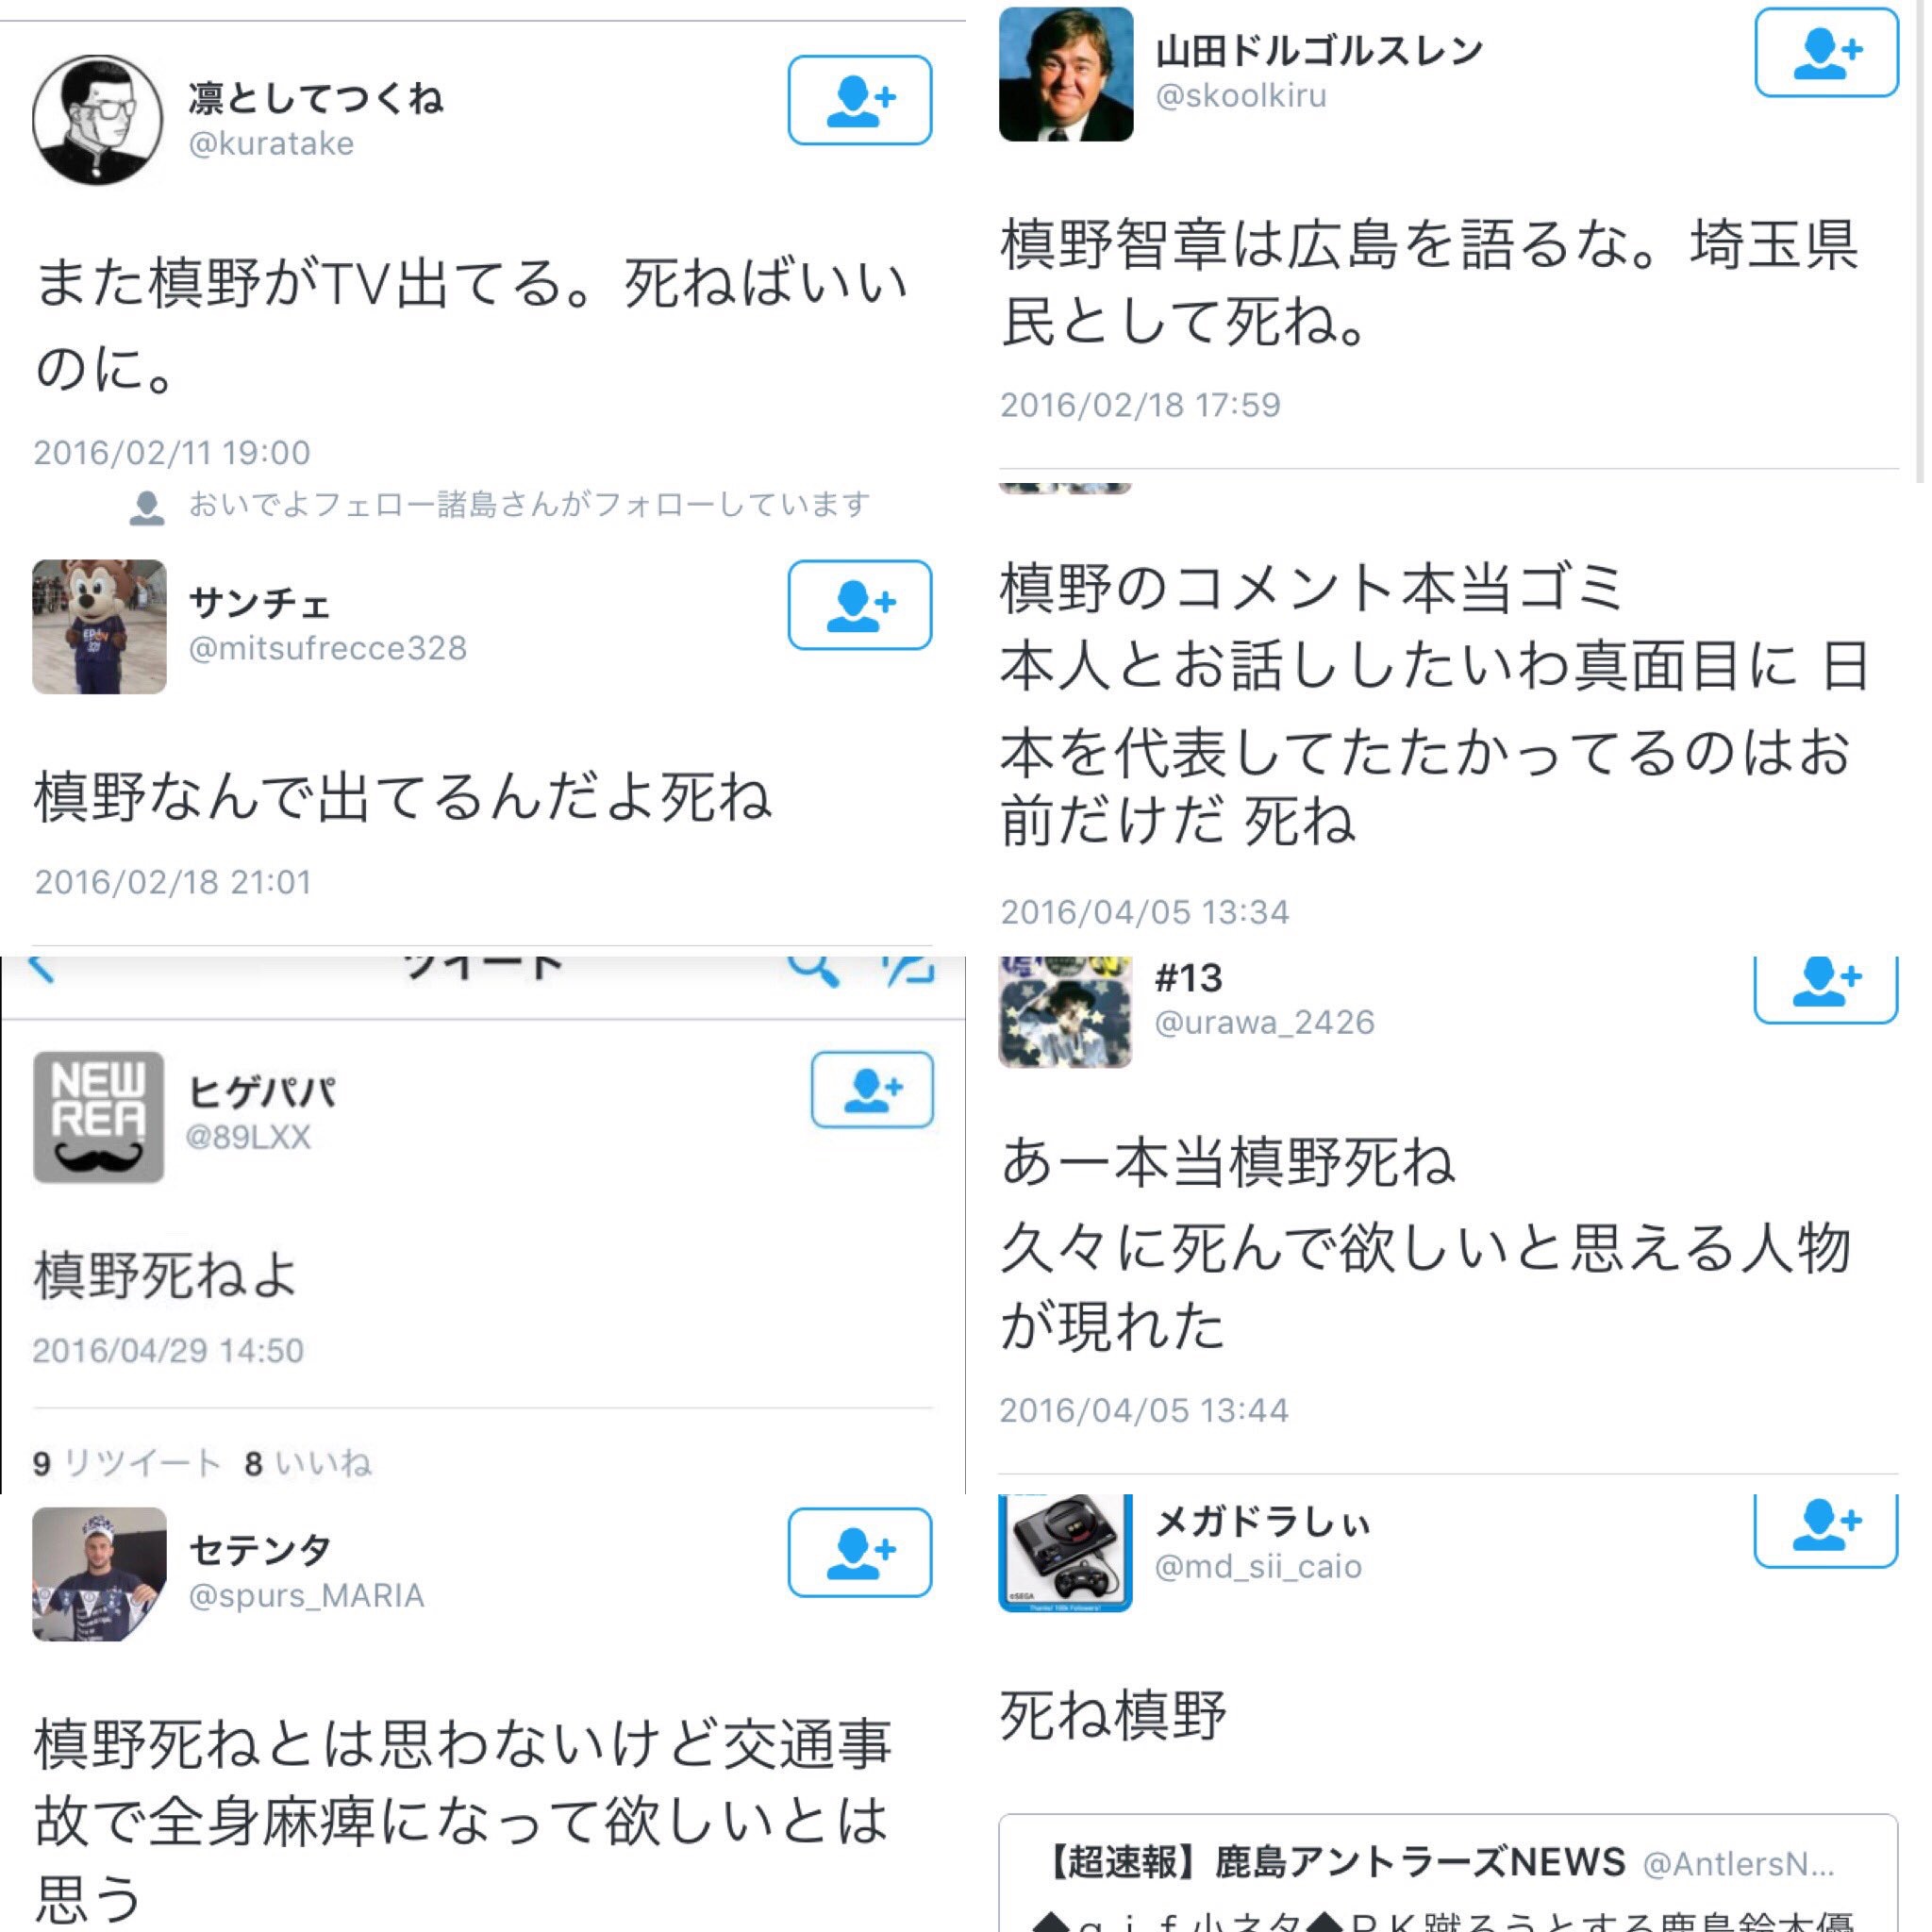The image size is (1932, 1932).
Task: View the 8 いいね list
Action: 308,1464
